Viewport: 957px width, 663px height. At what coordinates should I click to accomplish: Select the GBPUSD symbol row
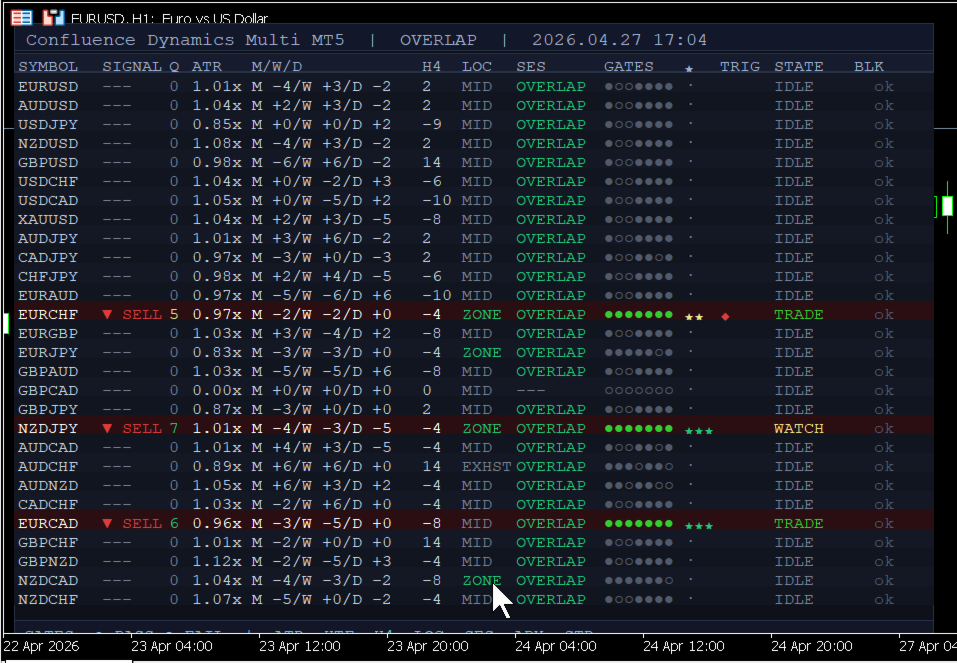pos(474,163)
